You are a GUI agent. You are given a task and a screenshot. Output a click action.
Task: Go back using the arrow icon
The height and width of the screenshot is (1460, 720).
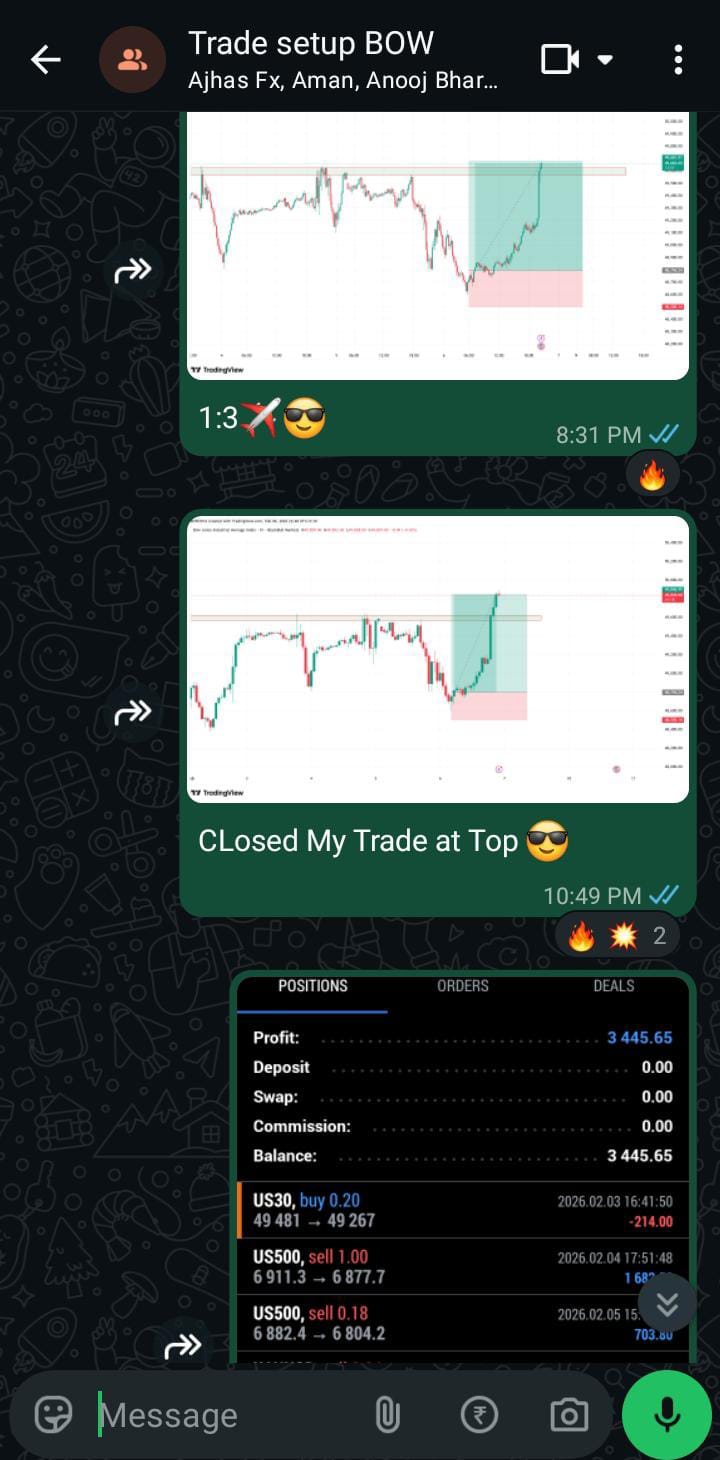point(45,60)
